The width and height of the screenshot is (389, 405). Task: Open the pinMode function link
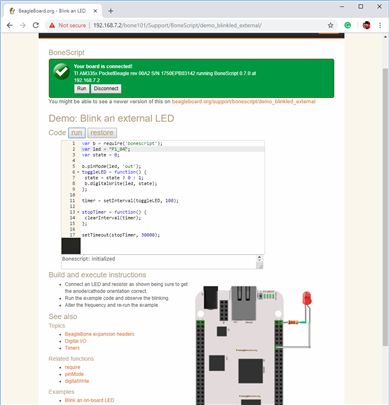click(x=74, y=374)
